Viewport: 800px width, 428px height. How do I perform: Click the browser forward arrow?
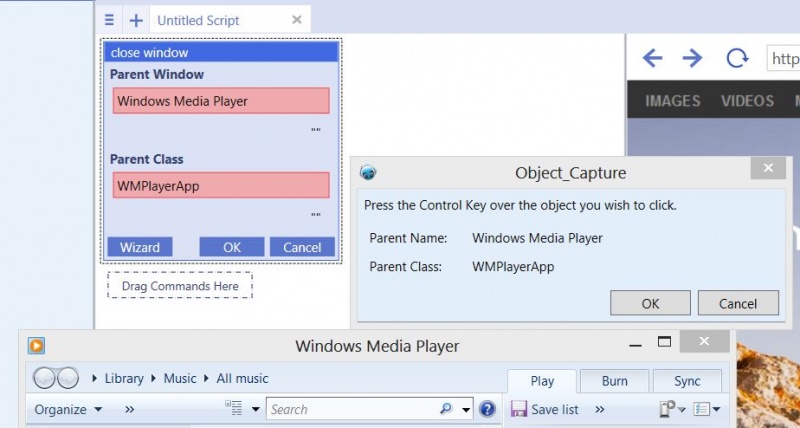pyautogui.click(x=692, y=58)
